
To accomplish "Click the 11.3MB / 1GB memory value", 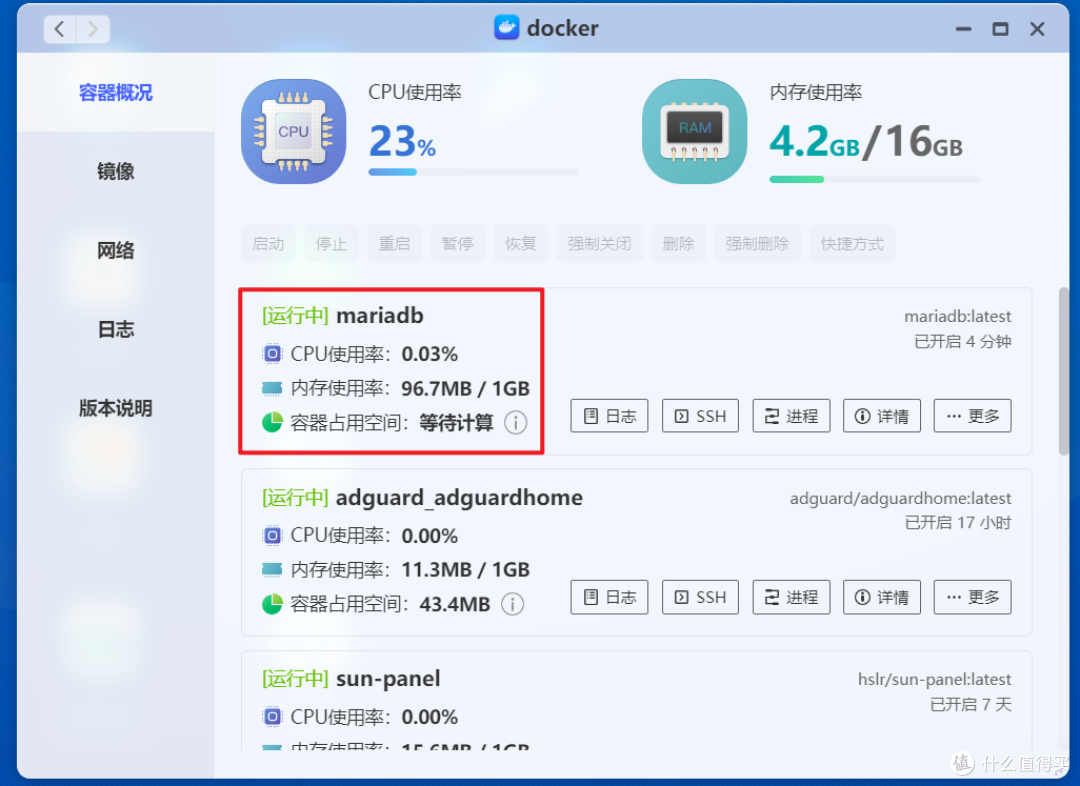I will (466, 570).
